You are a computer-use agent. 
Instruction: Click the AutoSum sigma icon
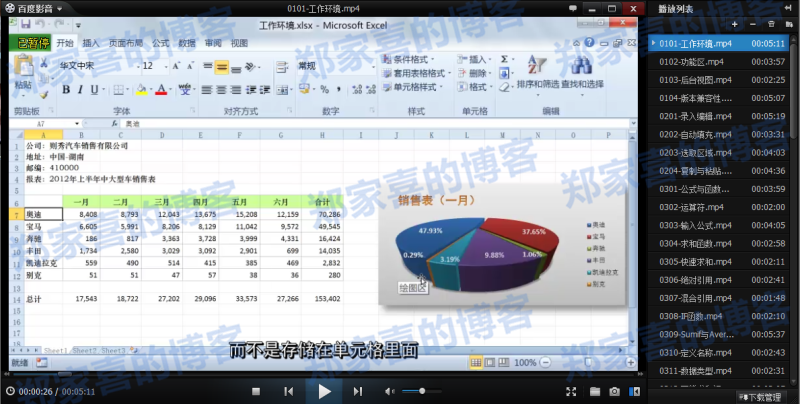tap(504, 59)
